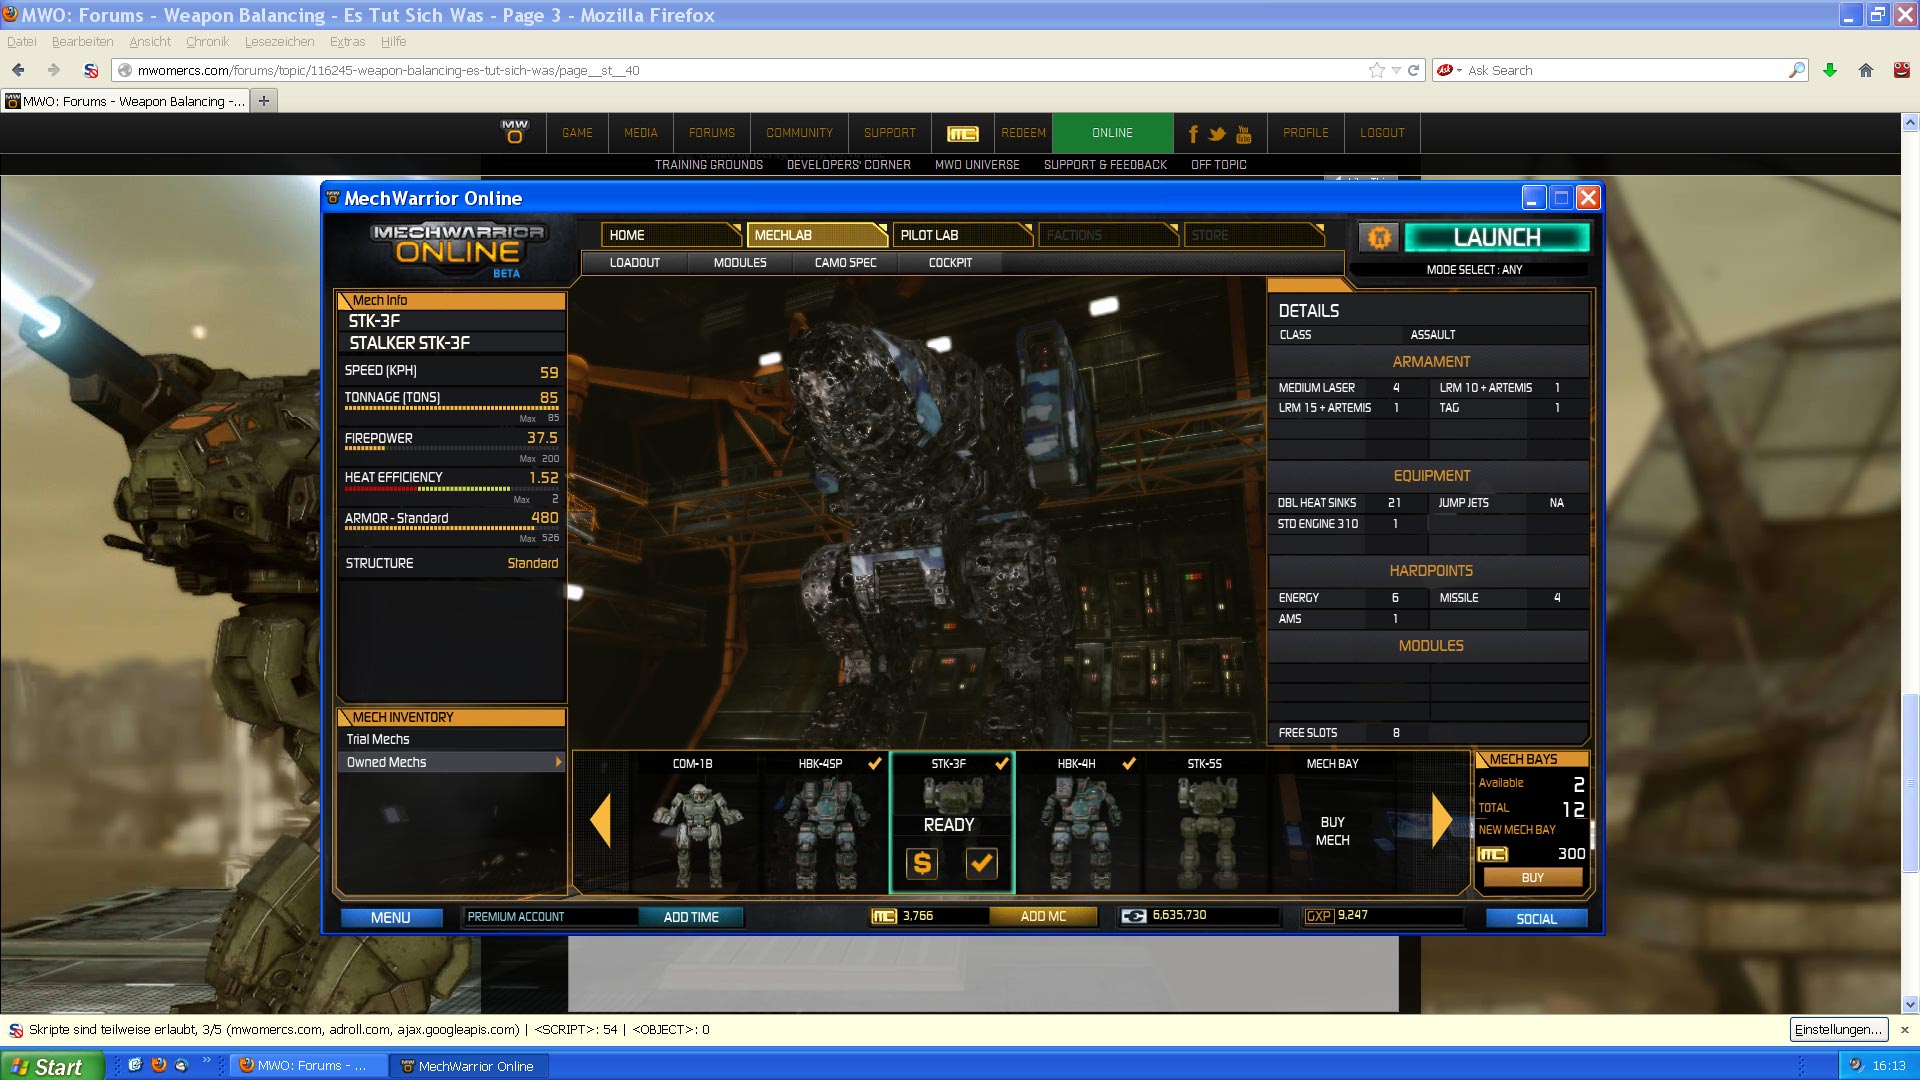Click the ADD MC button
The width and height of the screenshot is (1920, 1080).
(1043, 916)
